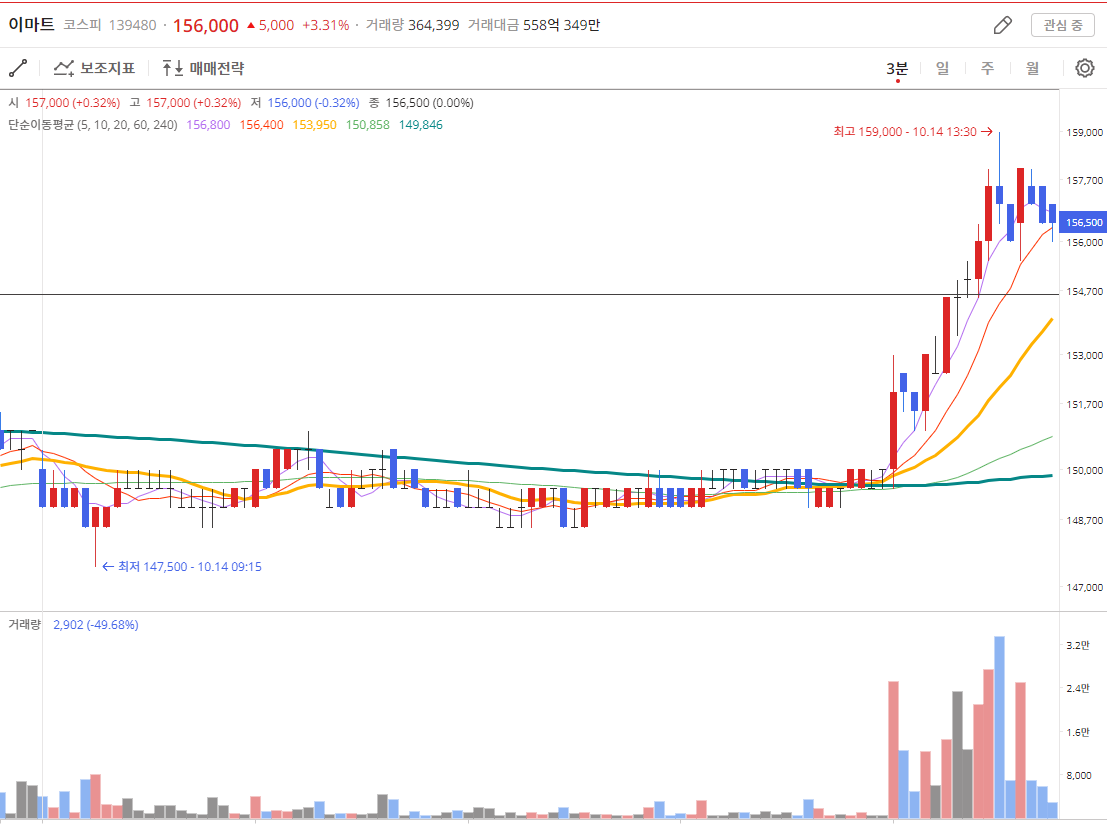Click the 147,000 price axis label

tap(1084, 587)
